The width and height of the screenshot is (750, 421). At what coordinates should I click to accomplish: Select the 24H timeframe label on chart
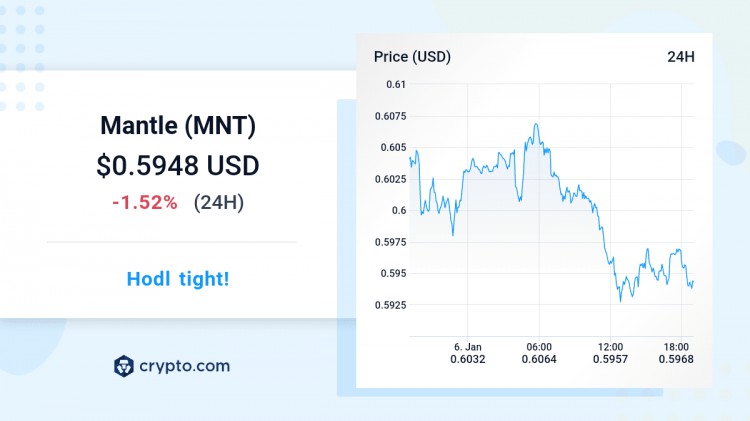pyautogui.click(x=681, y=57)
